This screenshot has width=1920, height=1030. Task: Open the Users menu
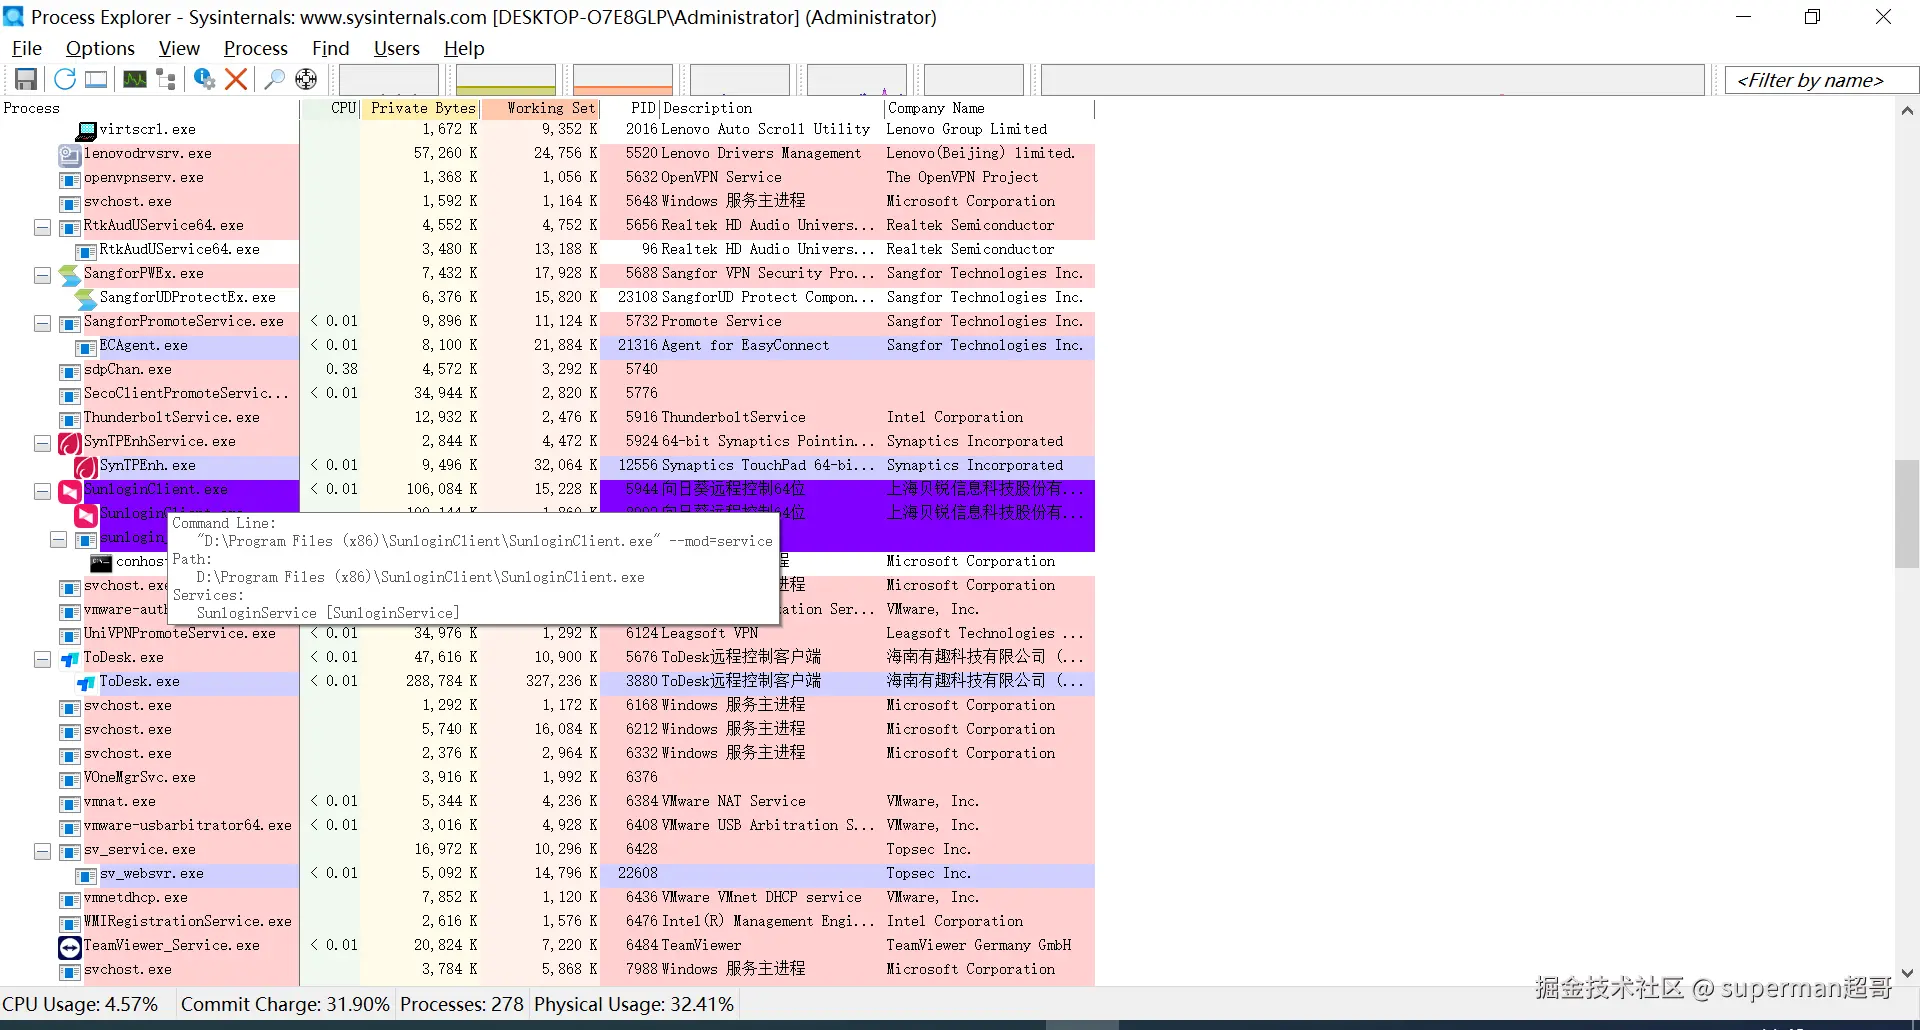[x=397, y=48]
